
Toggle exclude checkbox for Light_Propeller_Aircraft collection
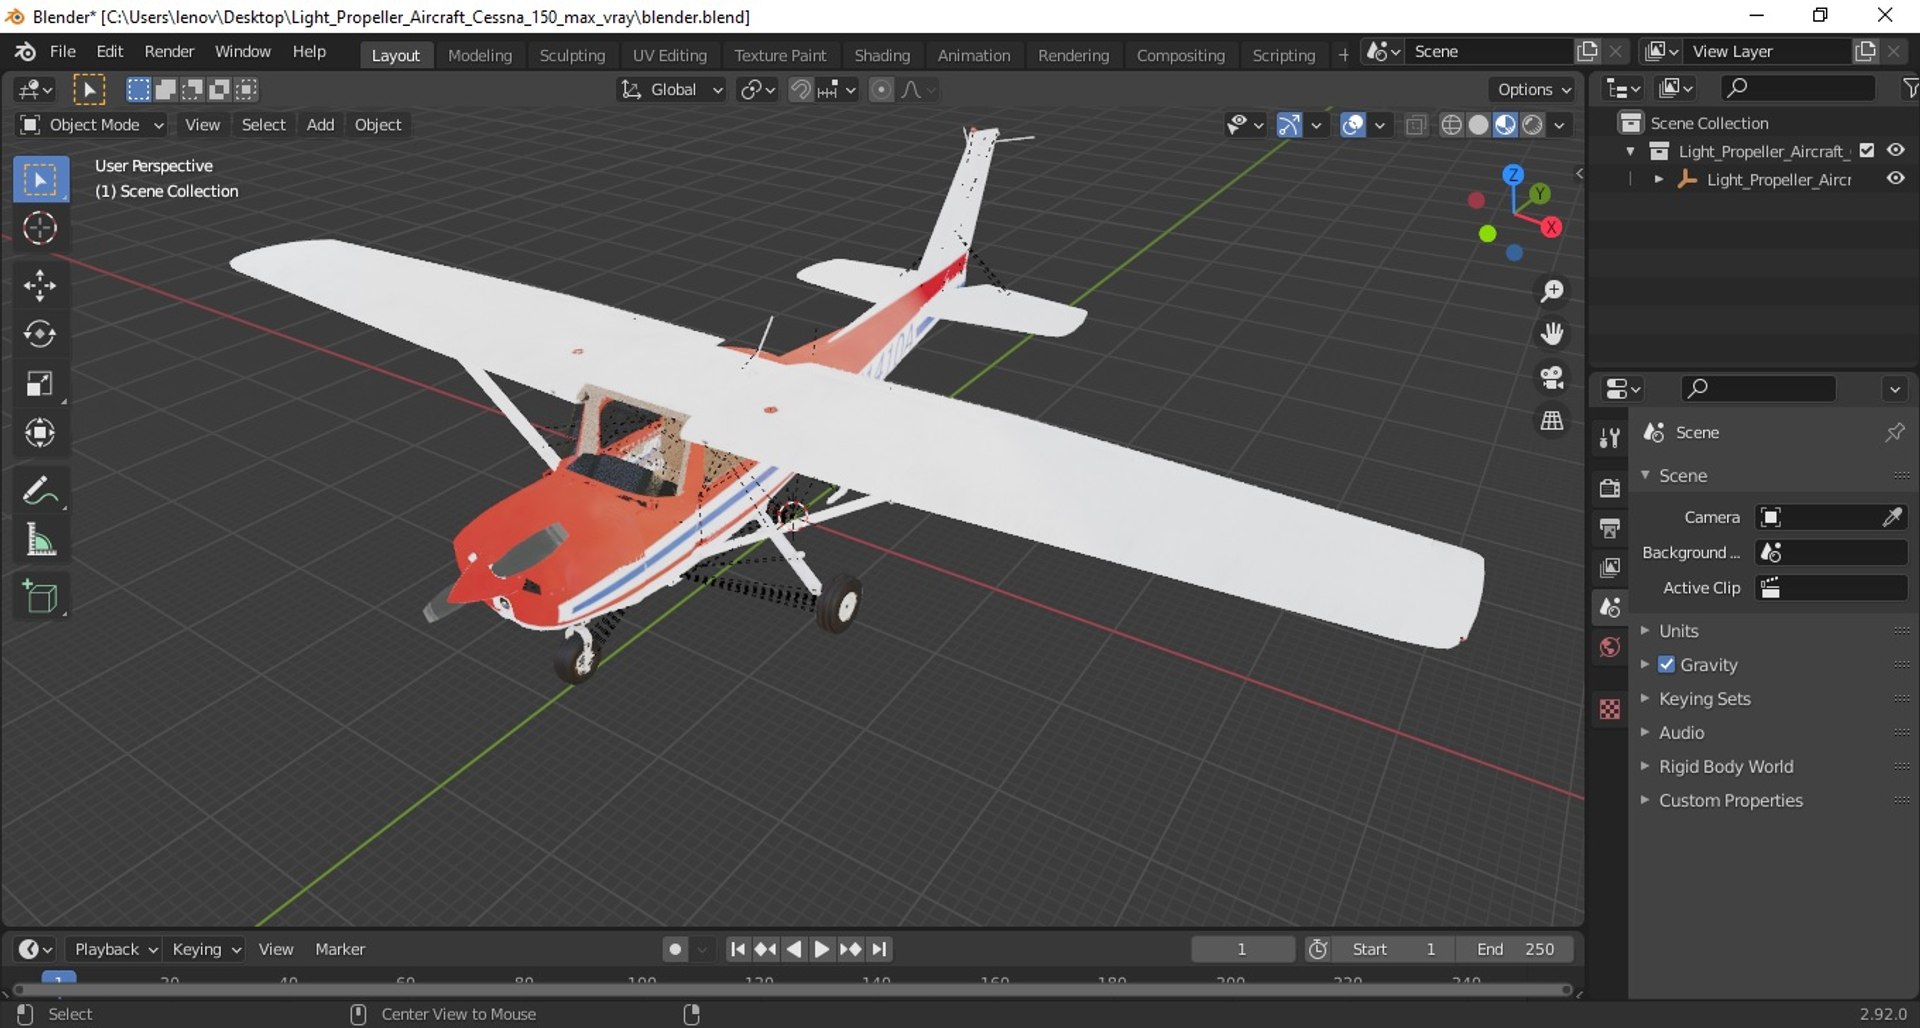(x=1867, y=150)
